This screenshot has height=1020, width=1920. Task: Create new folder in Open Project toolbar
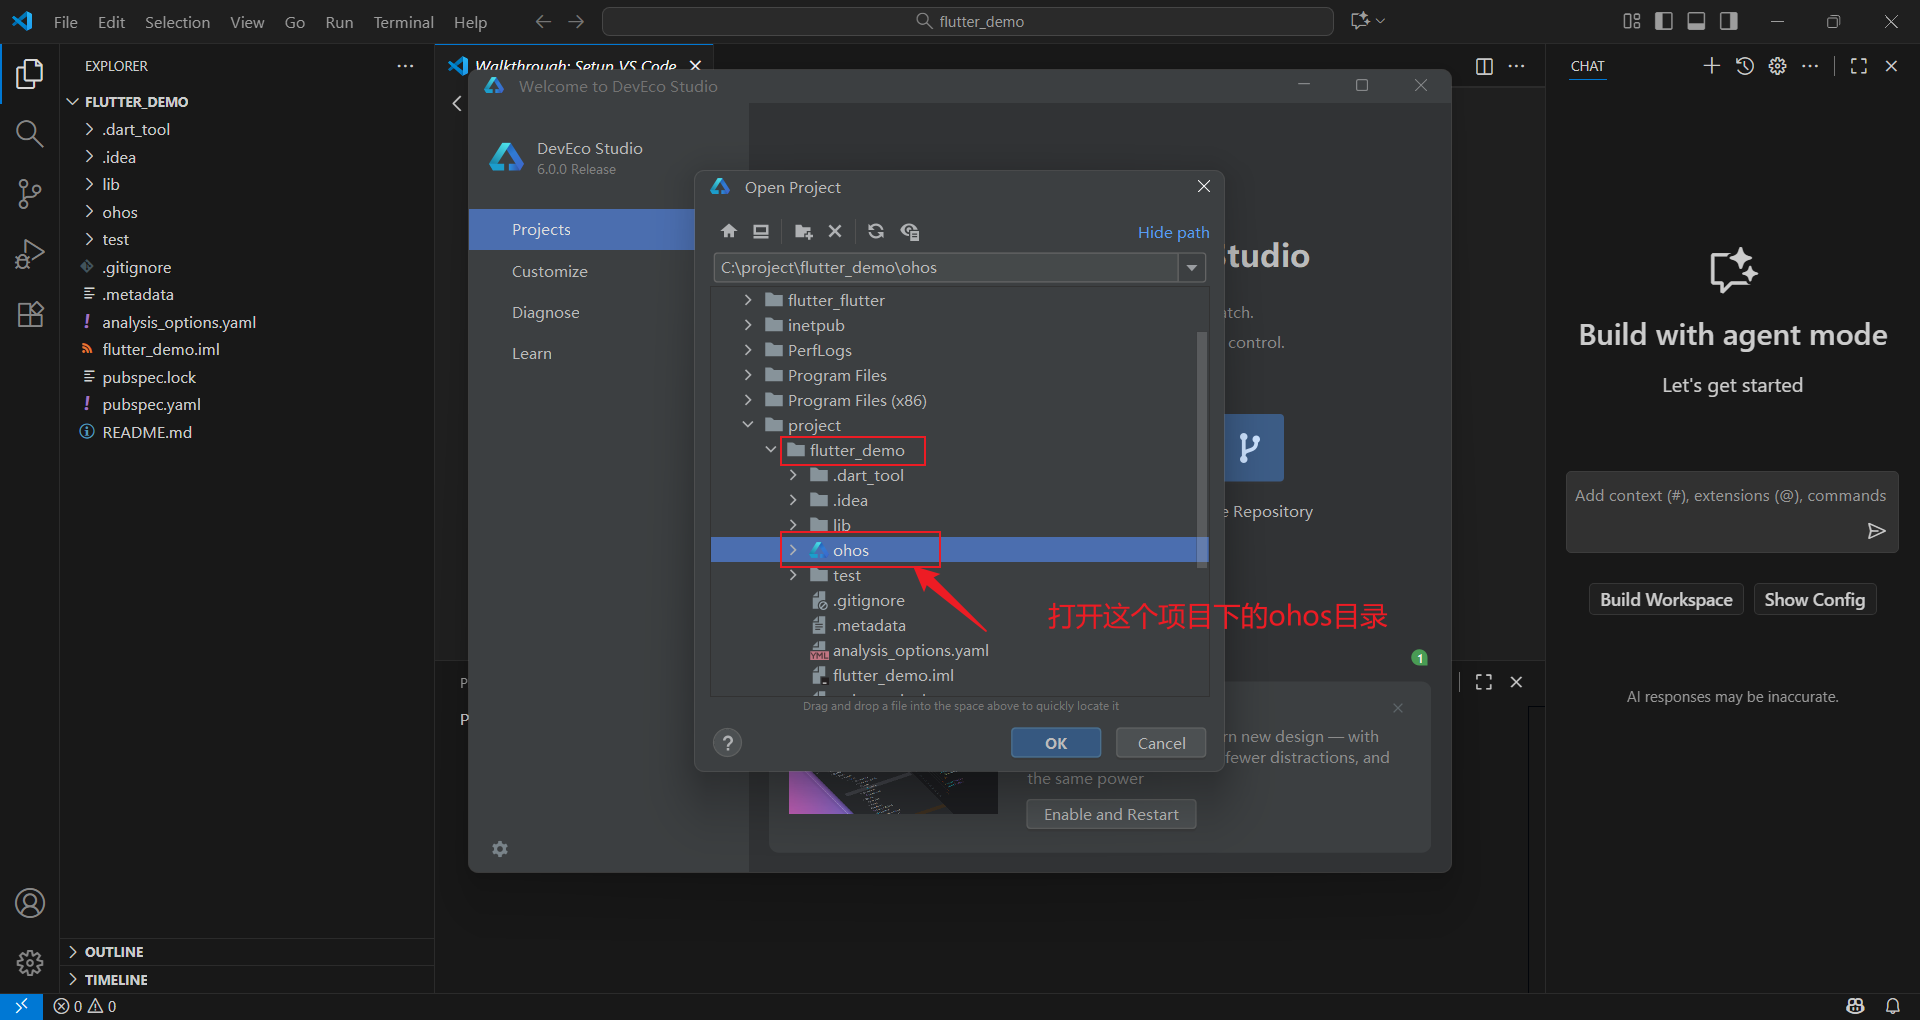coord(803,232)
